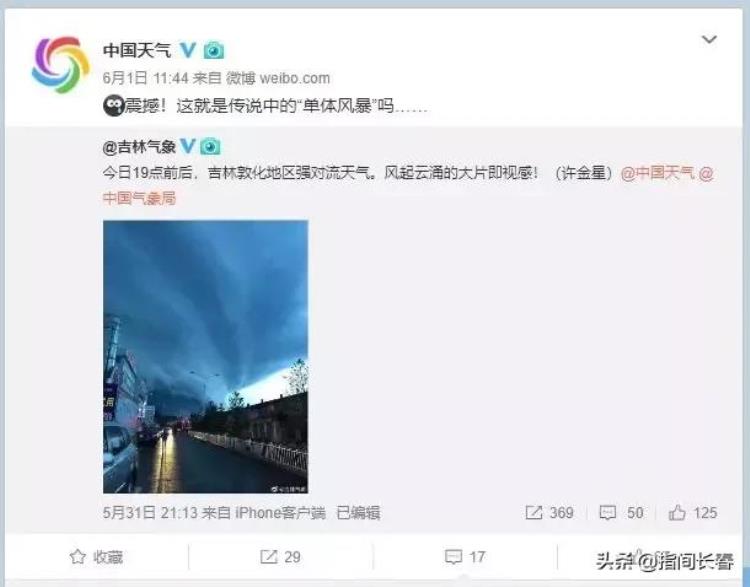Click the 5月31日 21:13 original post timestamp
This screenshot has height=587, width=750.
click(150, 513)
